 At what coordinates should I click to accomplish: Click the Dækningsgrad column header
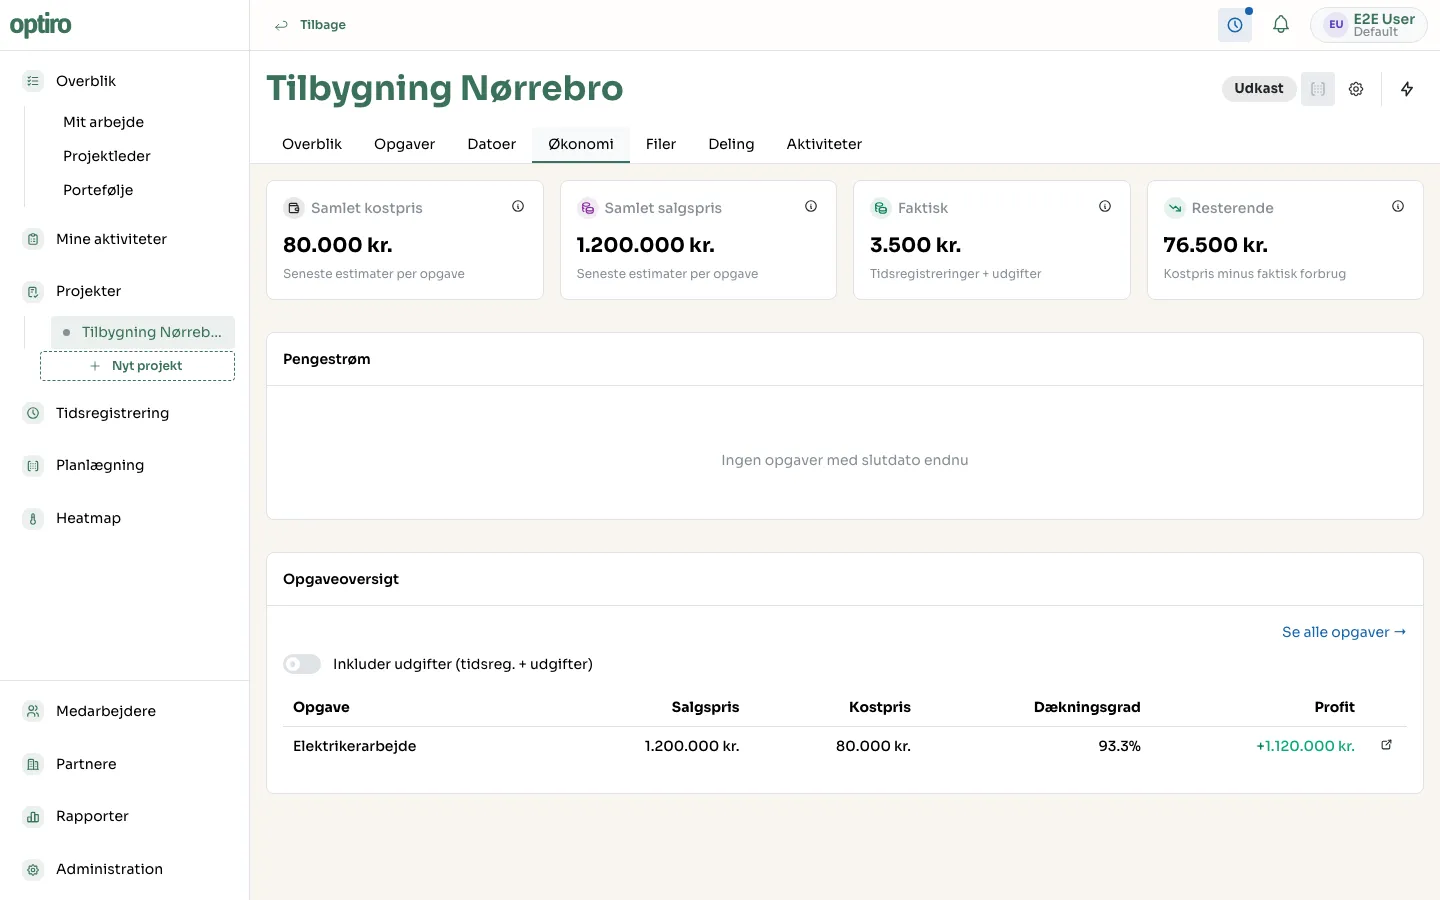coord(1087,707)
